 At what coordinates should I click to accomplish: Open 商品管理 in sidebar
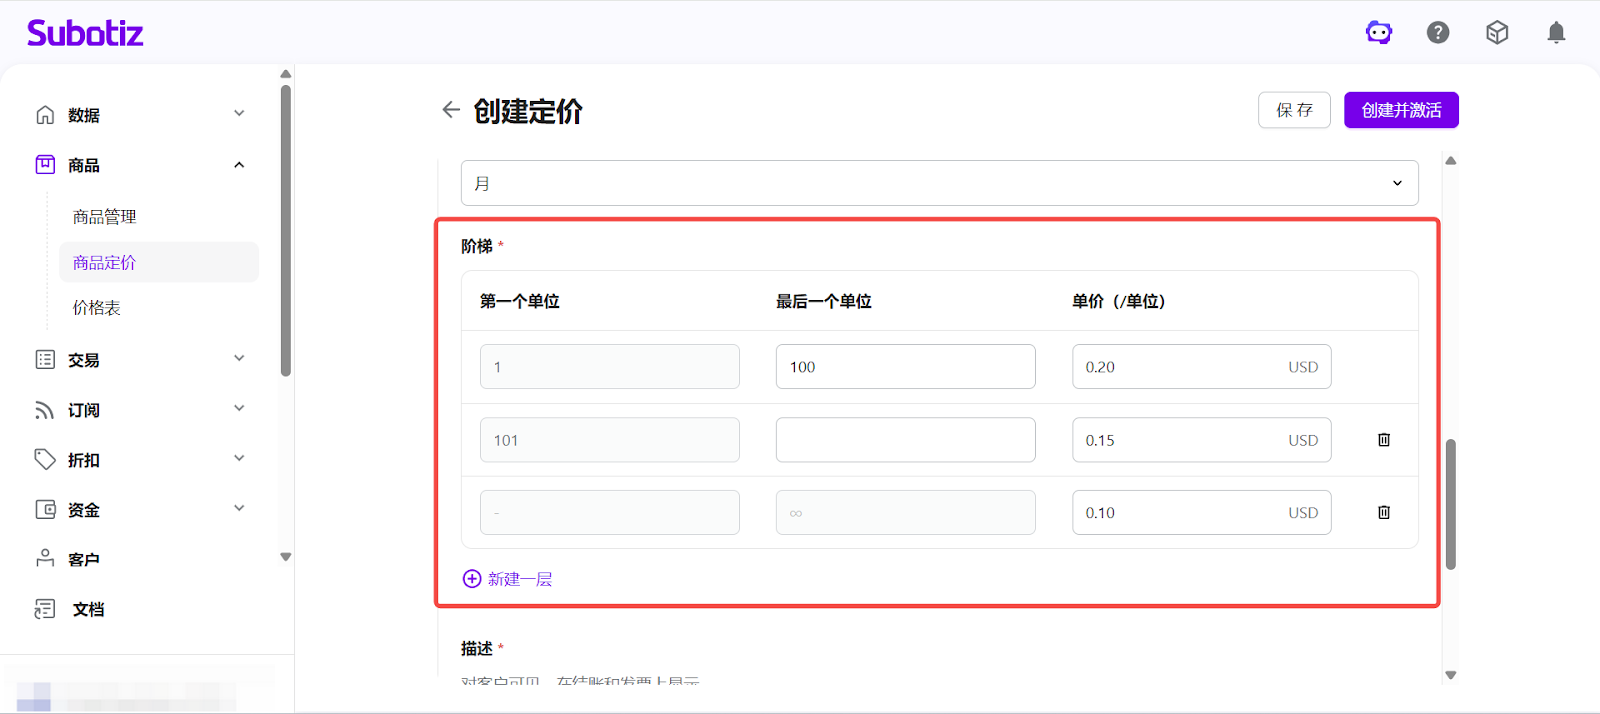(105, 217)
